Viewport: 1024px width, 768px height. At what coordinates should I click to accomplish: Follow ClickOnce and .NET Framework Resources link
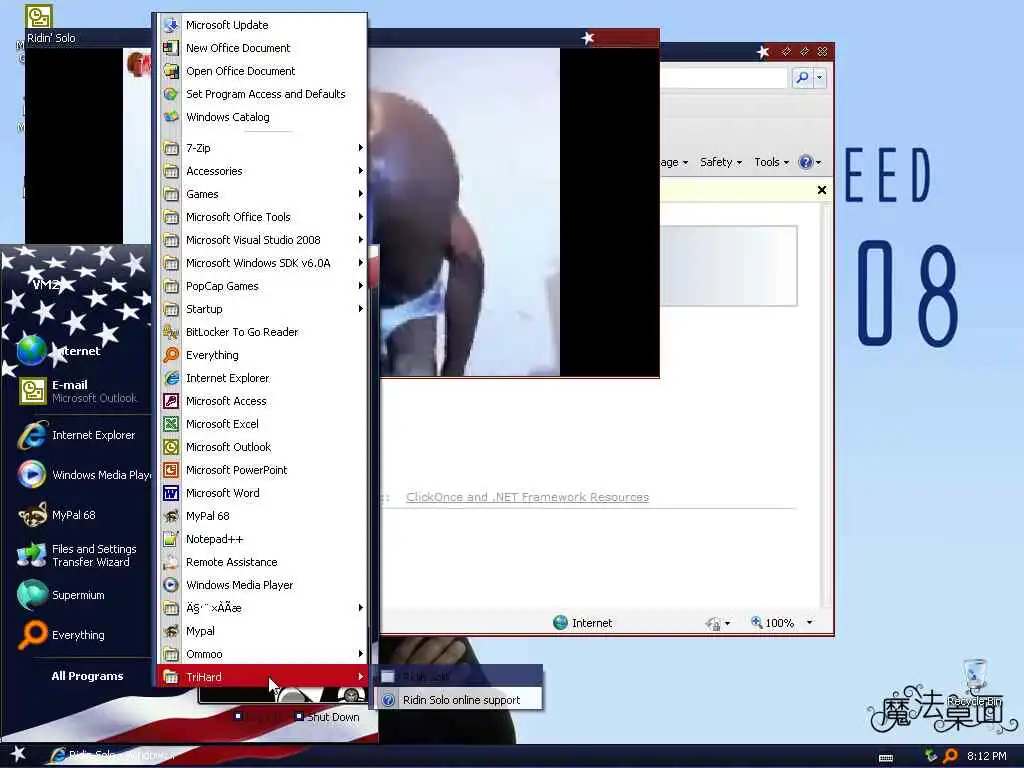point(527,497)
